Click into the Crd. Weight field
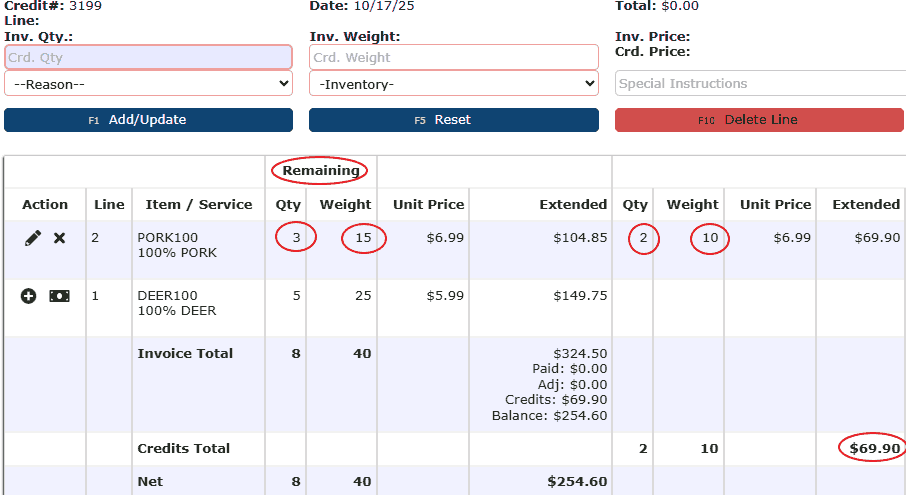Viewport: 906px width, 495px height. [453, 58]
